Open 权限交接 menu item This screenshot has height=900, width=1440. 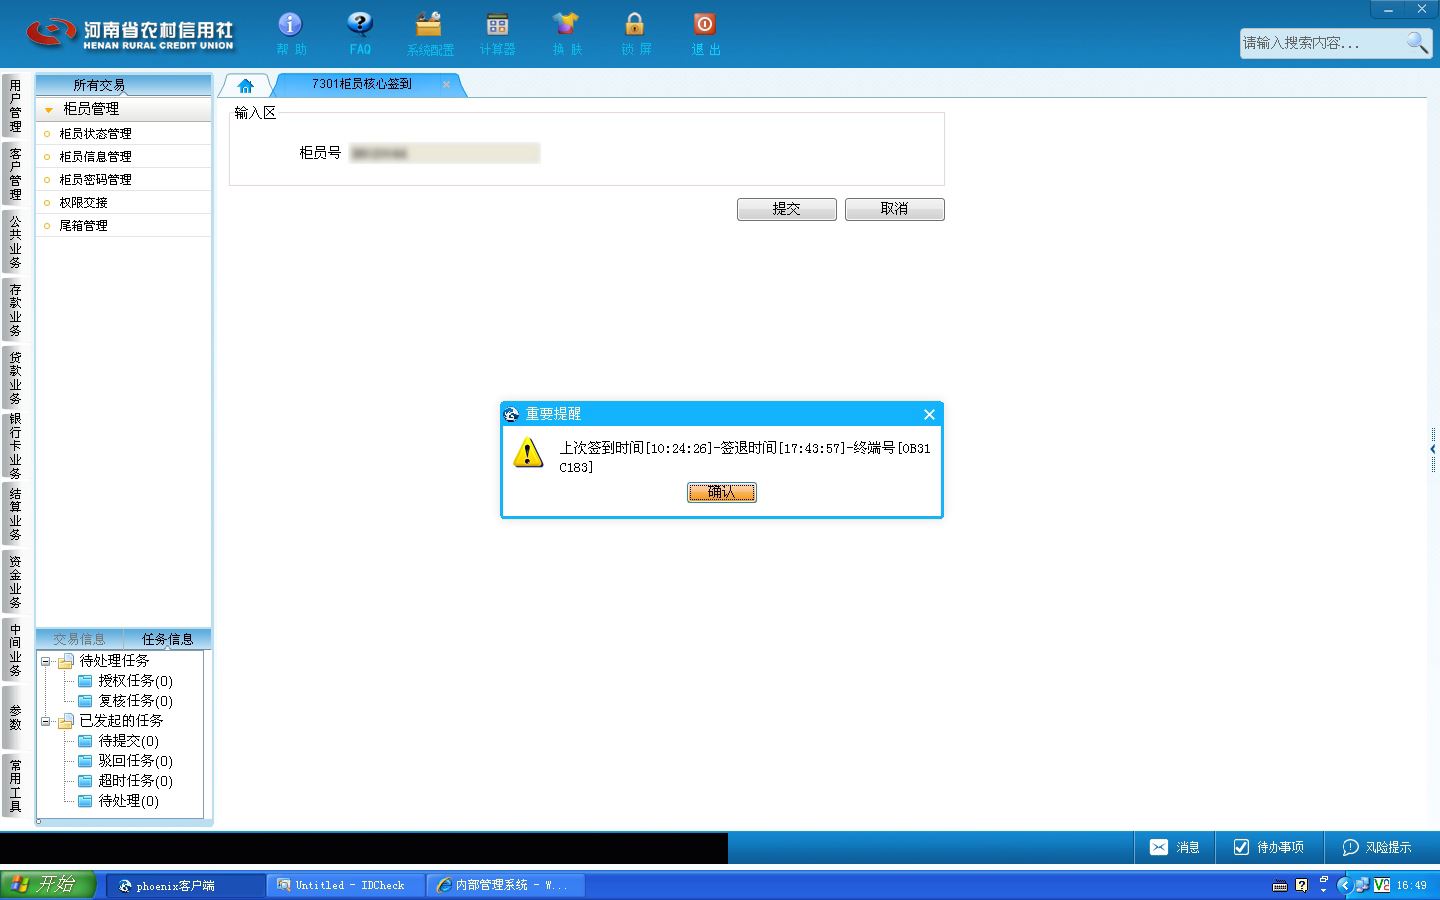(83, 202)
